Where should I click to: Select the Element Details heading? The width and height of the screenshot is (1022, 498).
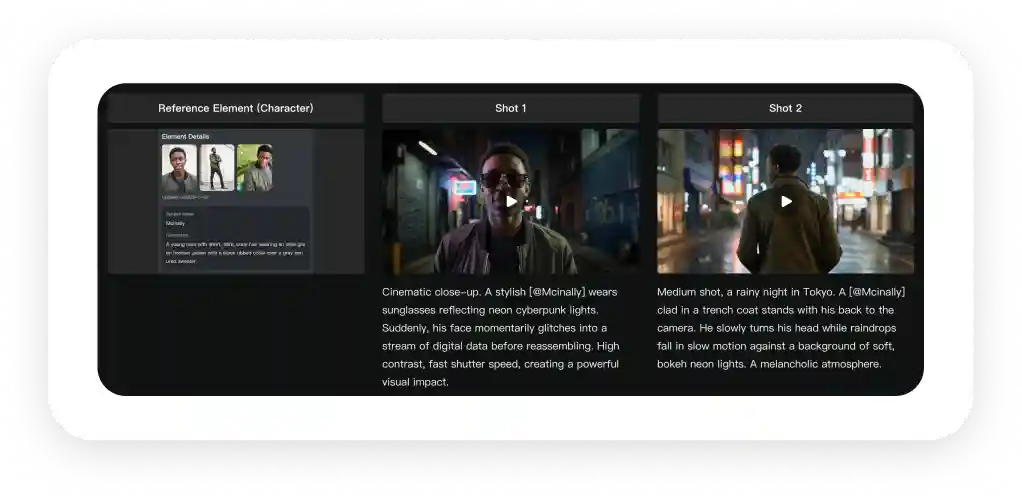(186, 137)
